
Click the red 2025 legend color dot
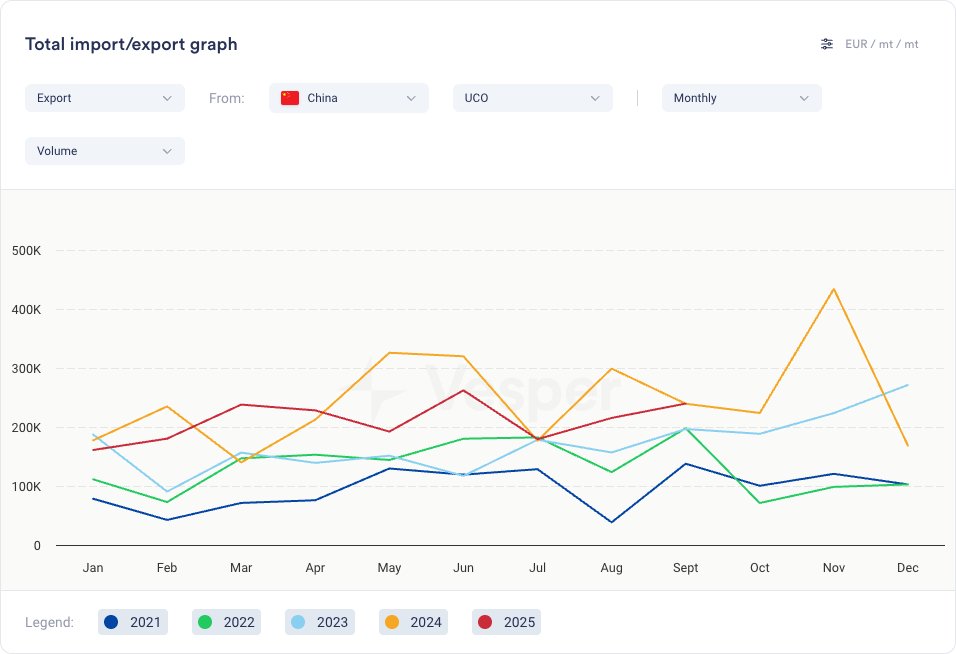[x=485, y=622]
